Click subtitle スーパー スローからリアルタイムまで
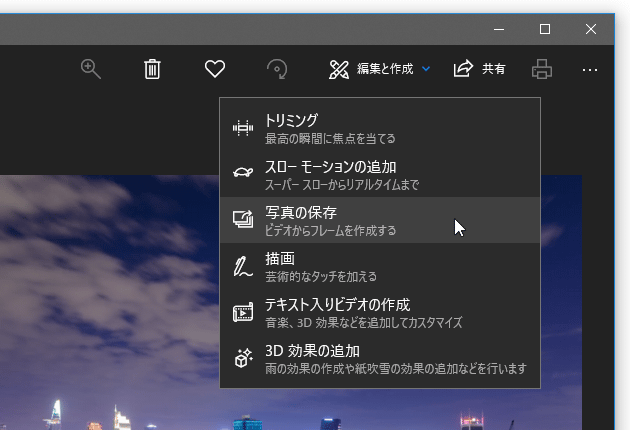The image size is (630, 430). point(342,185)
